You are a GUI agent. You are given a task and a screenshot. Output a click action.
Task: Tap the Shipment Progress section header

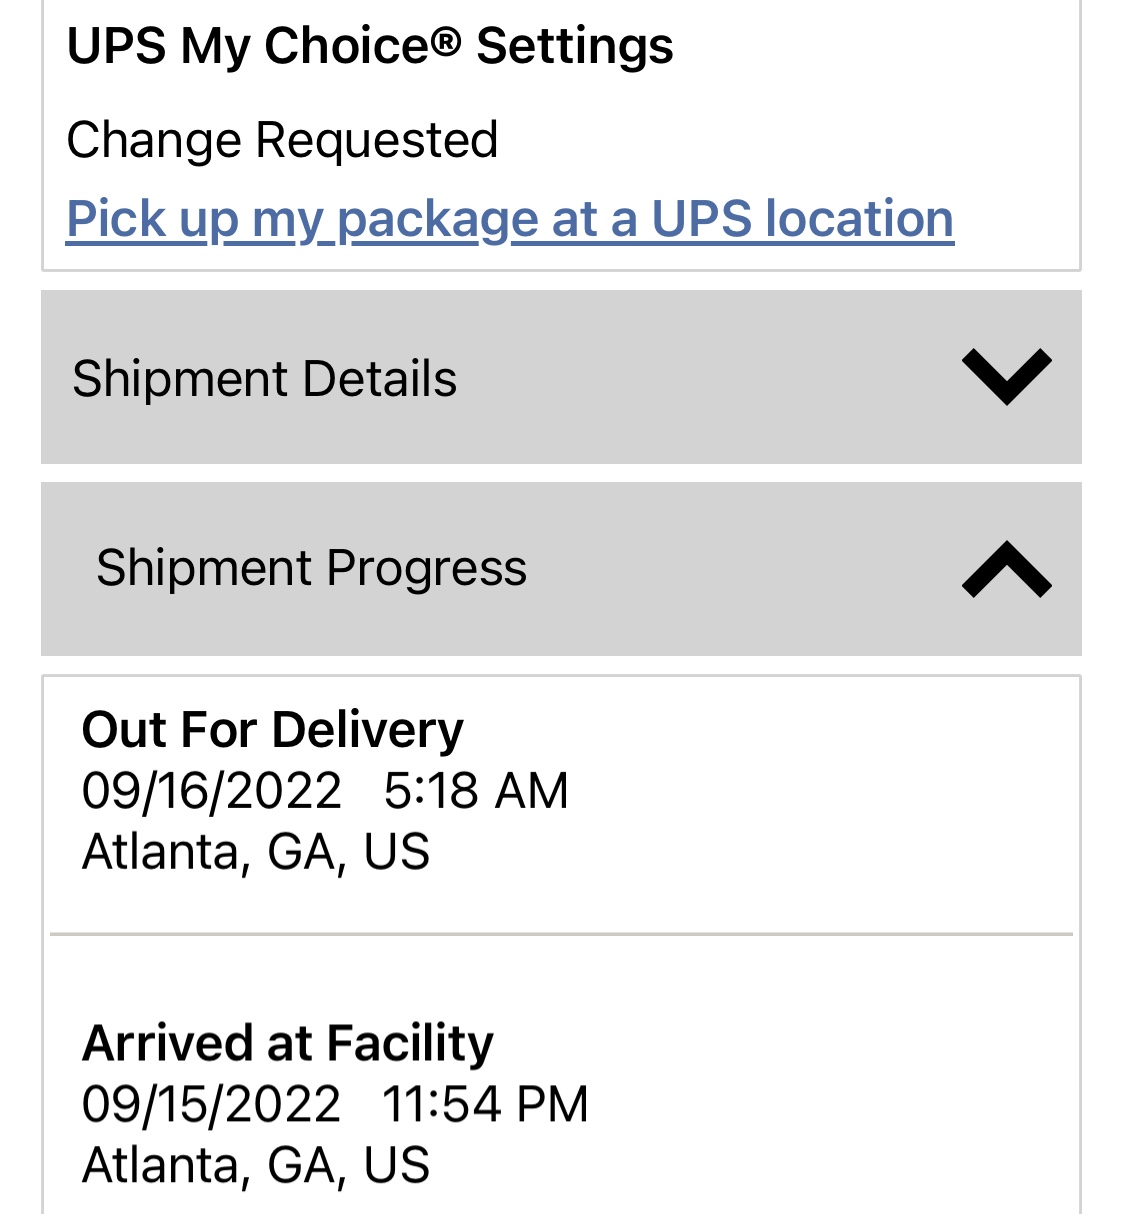311,569
